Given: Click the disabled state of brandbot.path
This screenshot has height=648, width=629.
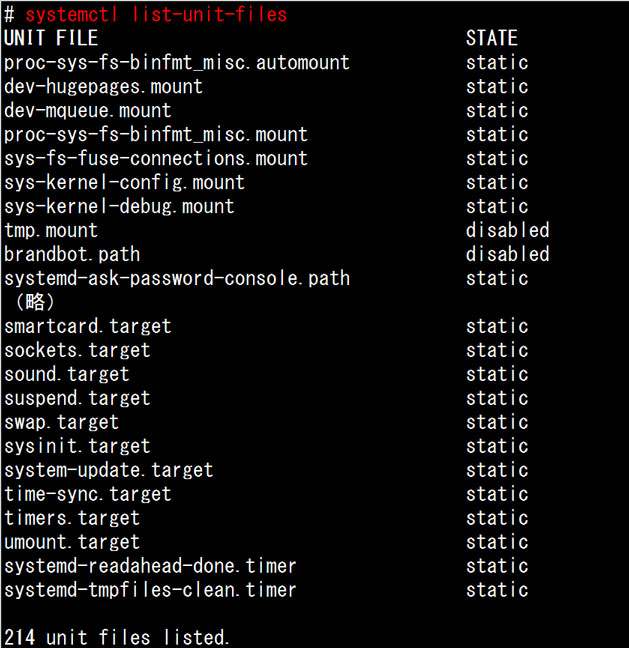Looking at the screenshot, I should [x=507, y=254].
